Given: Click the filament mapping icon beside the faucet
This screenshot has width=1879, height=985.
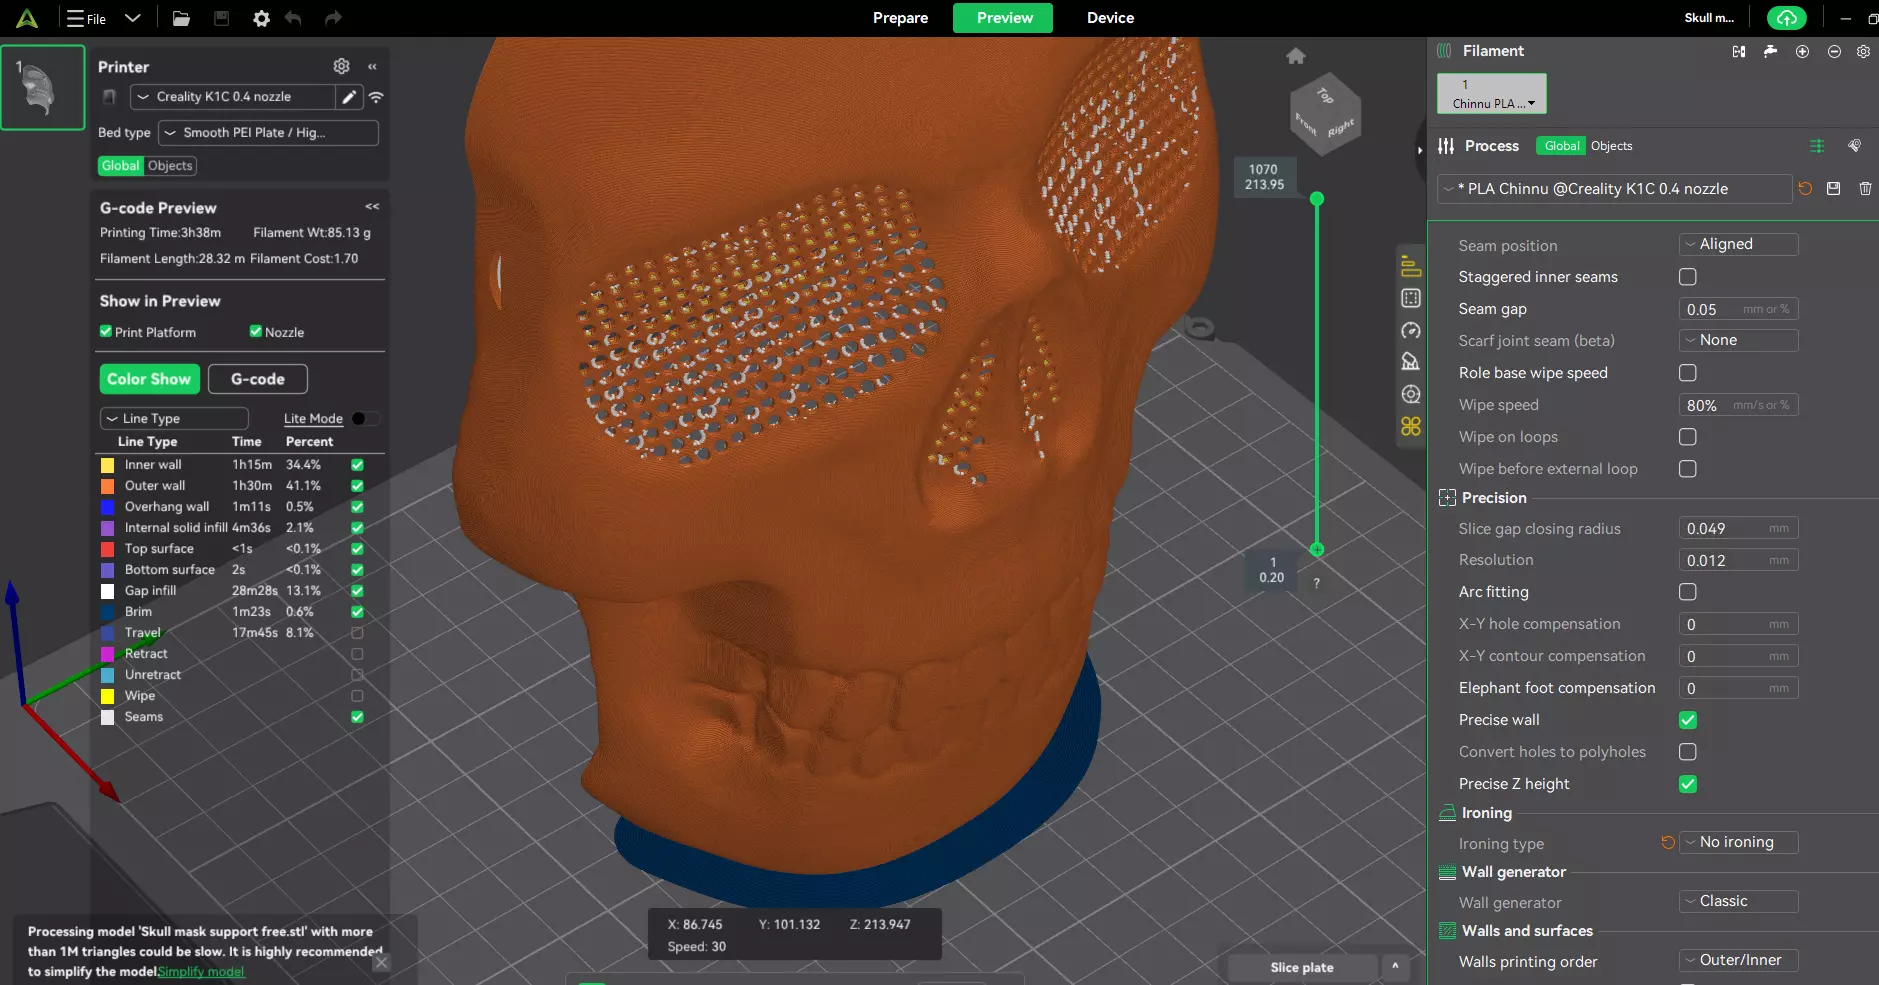Looking at the screenshot, I should point(1739,51).
